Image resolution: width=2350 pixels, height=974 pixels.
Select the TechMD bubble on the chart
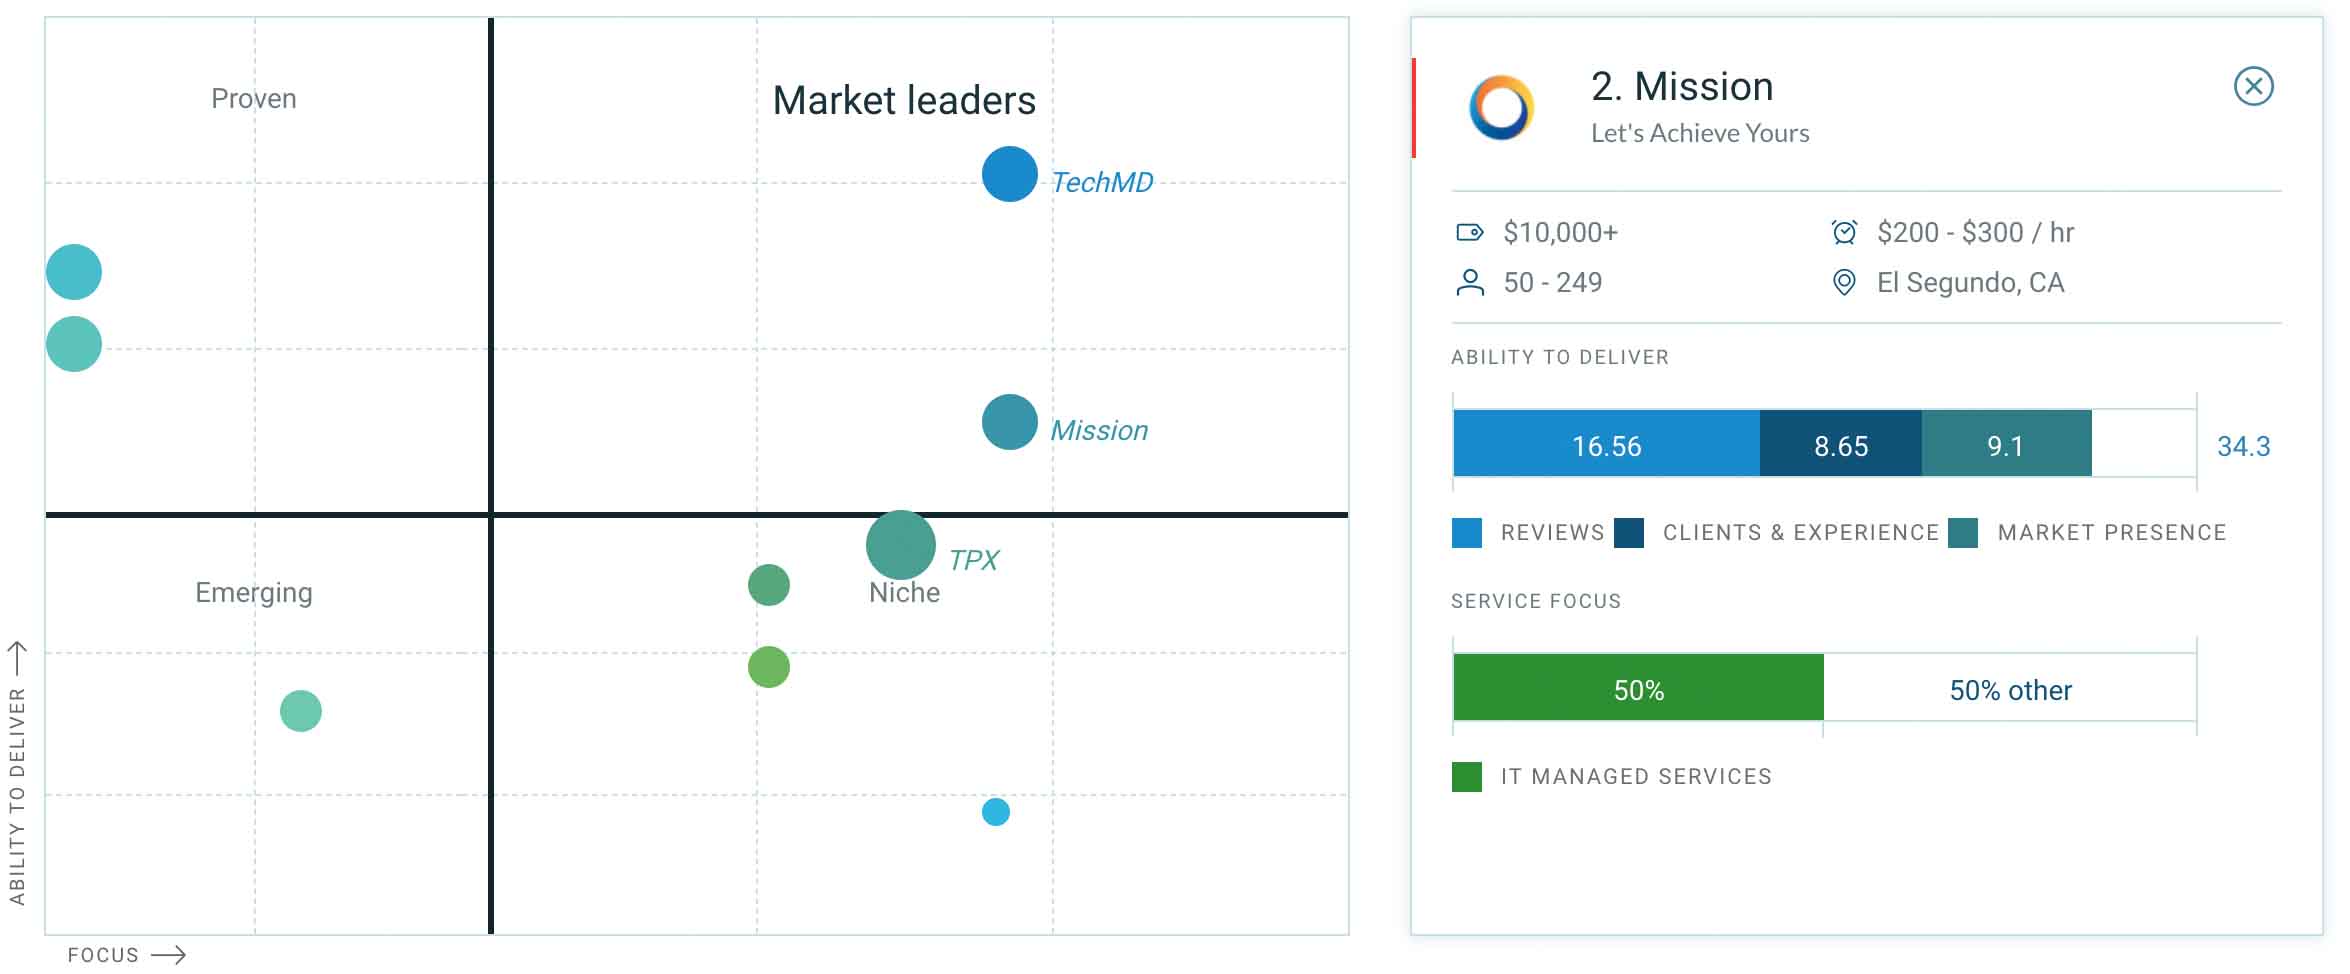click(x=1009, y=174)
